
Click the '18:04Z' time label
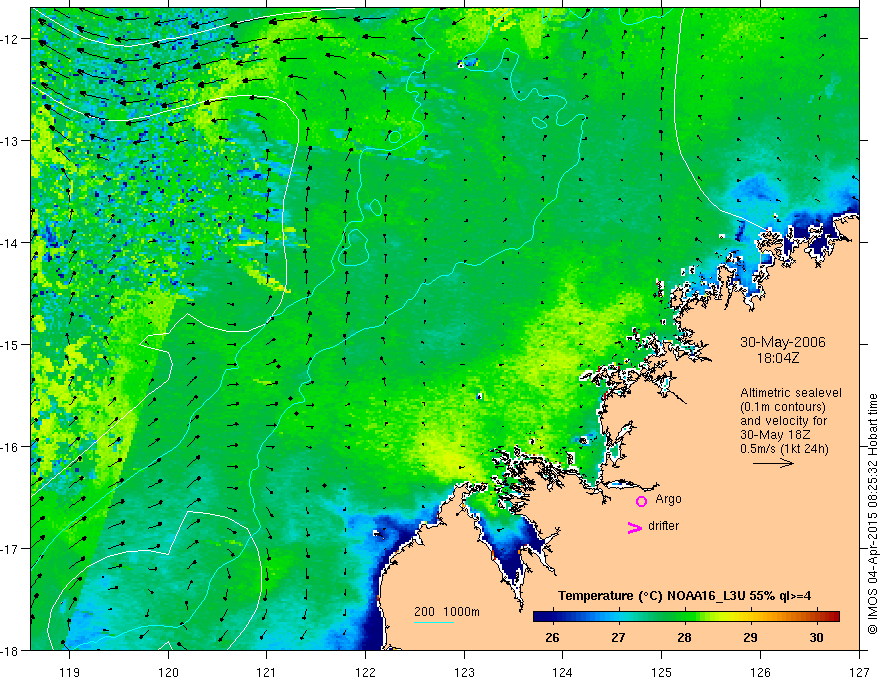click(x=778, y=358)
